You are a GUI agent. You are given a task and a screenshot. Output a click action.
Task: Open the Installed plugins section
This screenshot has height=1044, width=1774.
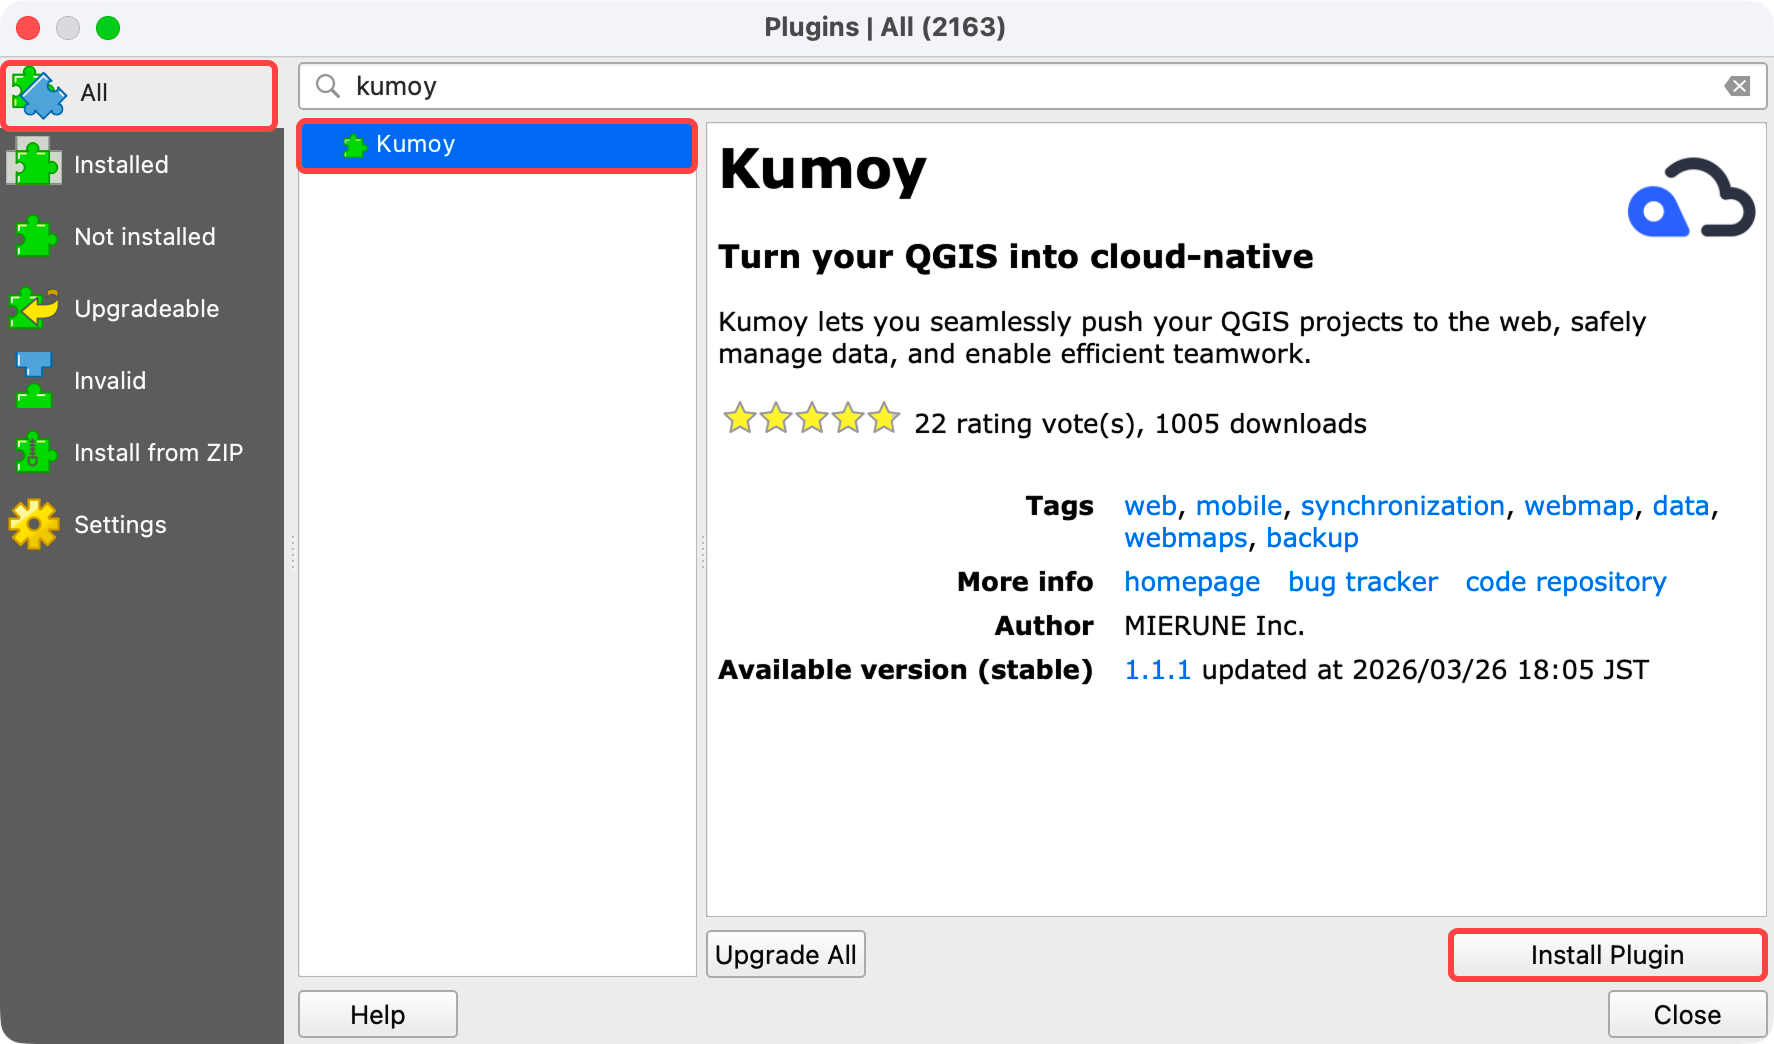[121, 164]
